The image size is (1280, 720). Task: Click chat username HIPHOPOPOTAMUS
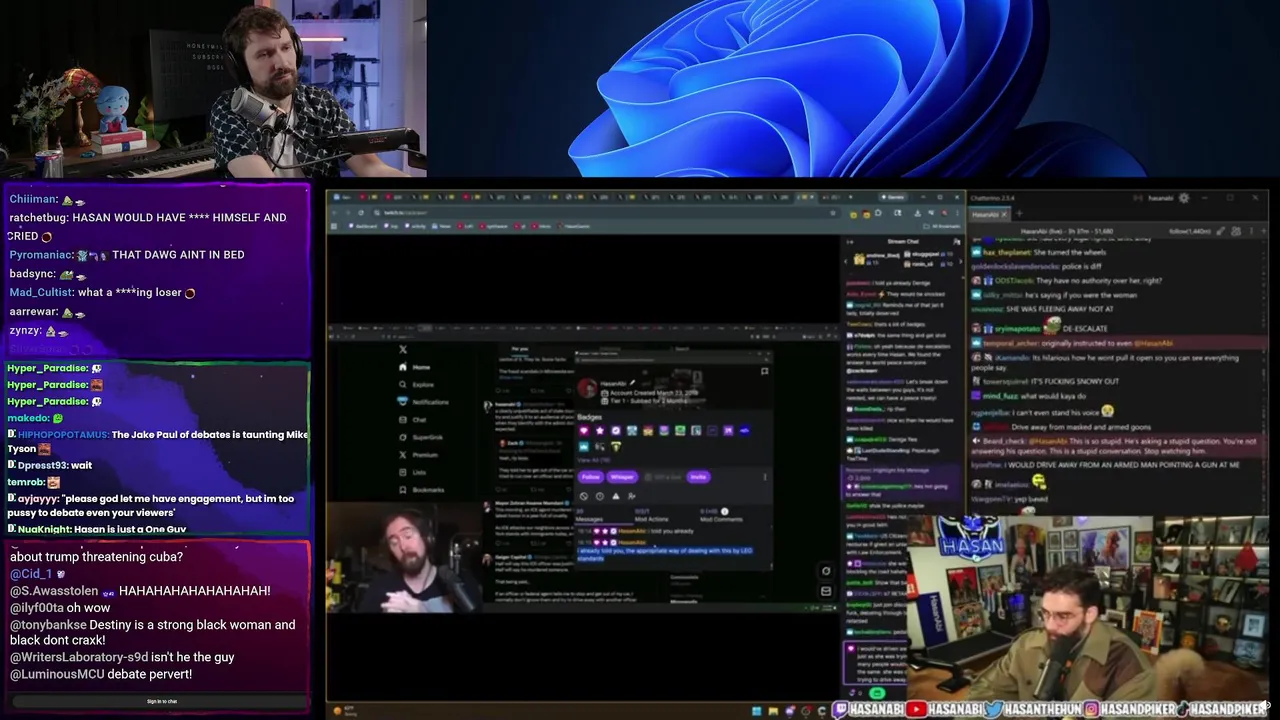coord(62,434)
